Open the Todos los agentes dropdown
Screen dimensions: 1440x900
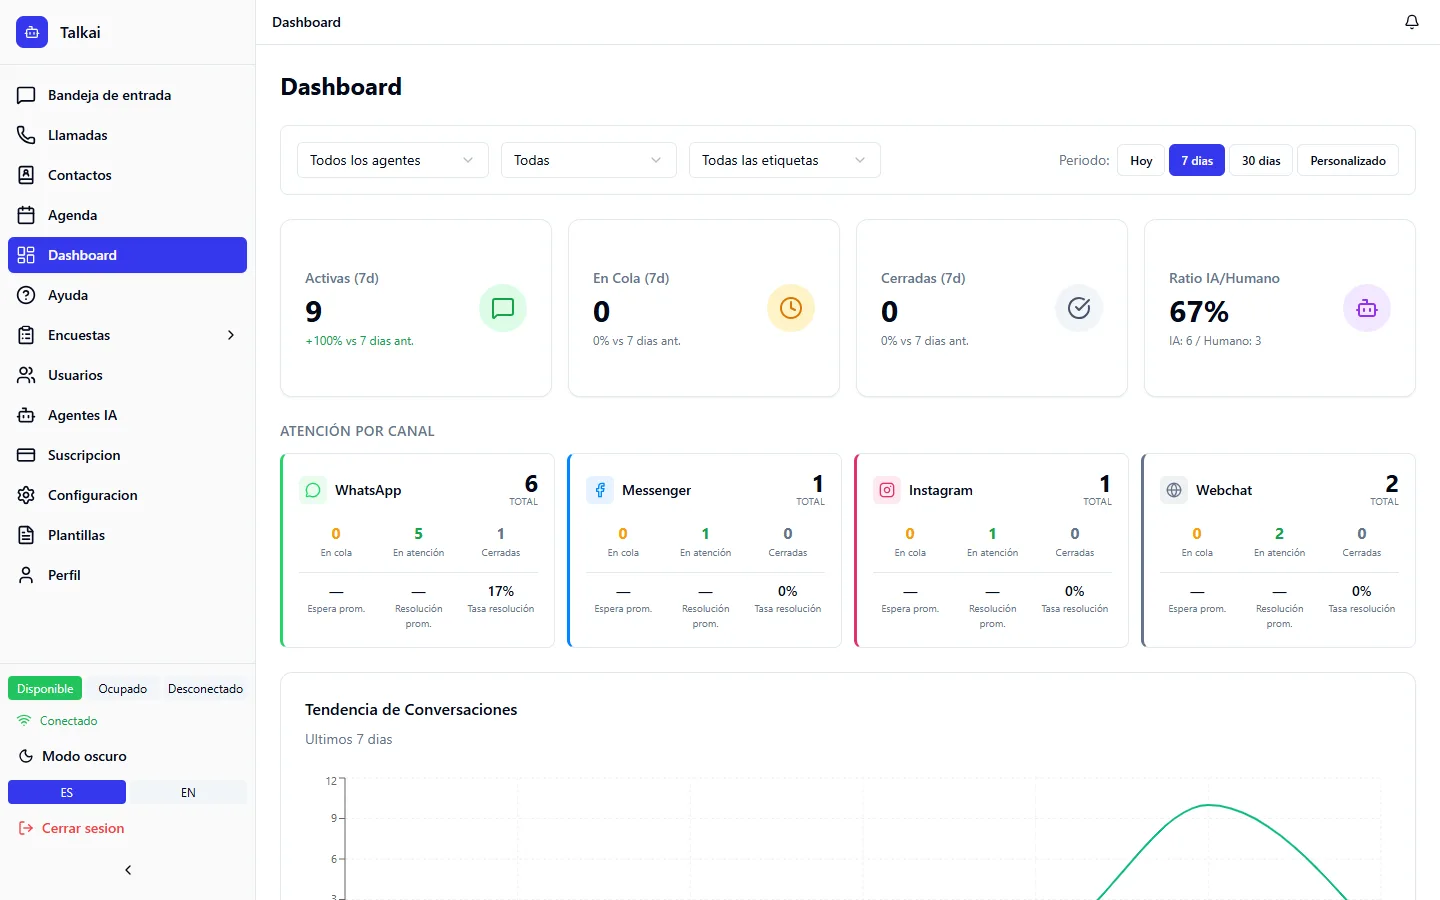tap(393, 160)
